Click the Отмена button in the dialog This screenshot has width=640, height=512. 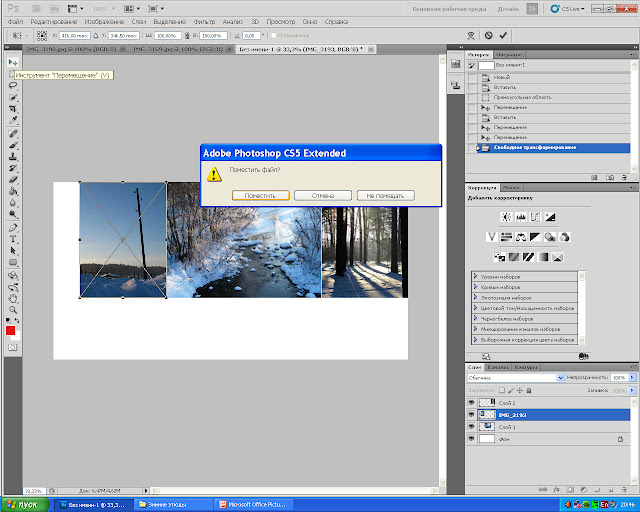[x=323, y=196]
